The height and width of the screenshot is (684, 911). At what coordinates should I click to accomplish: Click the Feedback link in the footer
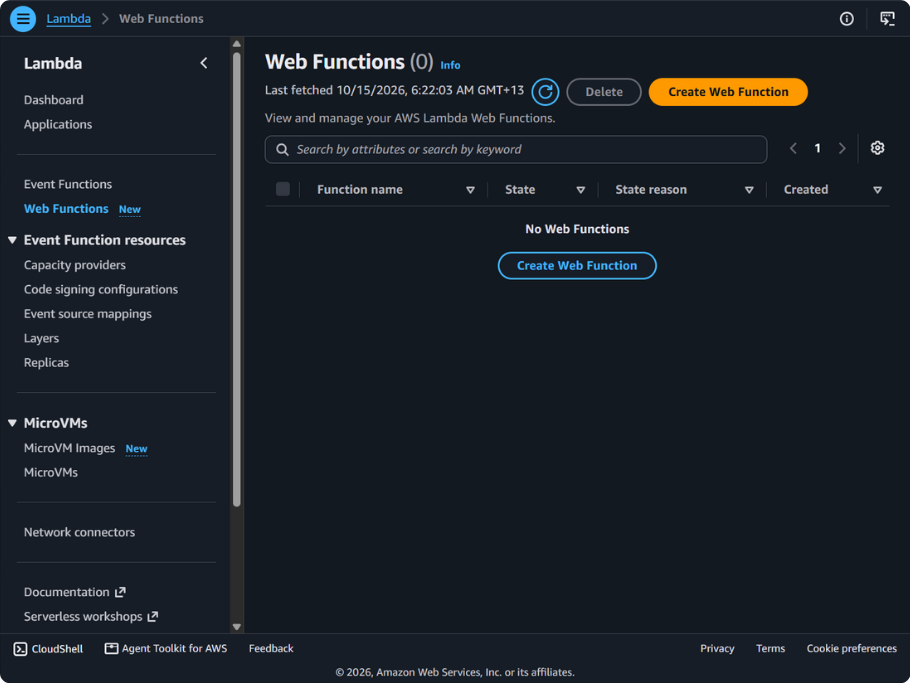(271, 649)
